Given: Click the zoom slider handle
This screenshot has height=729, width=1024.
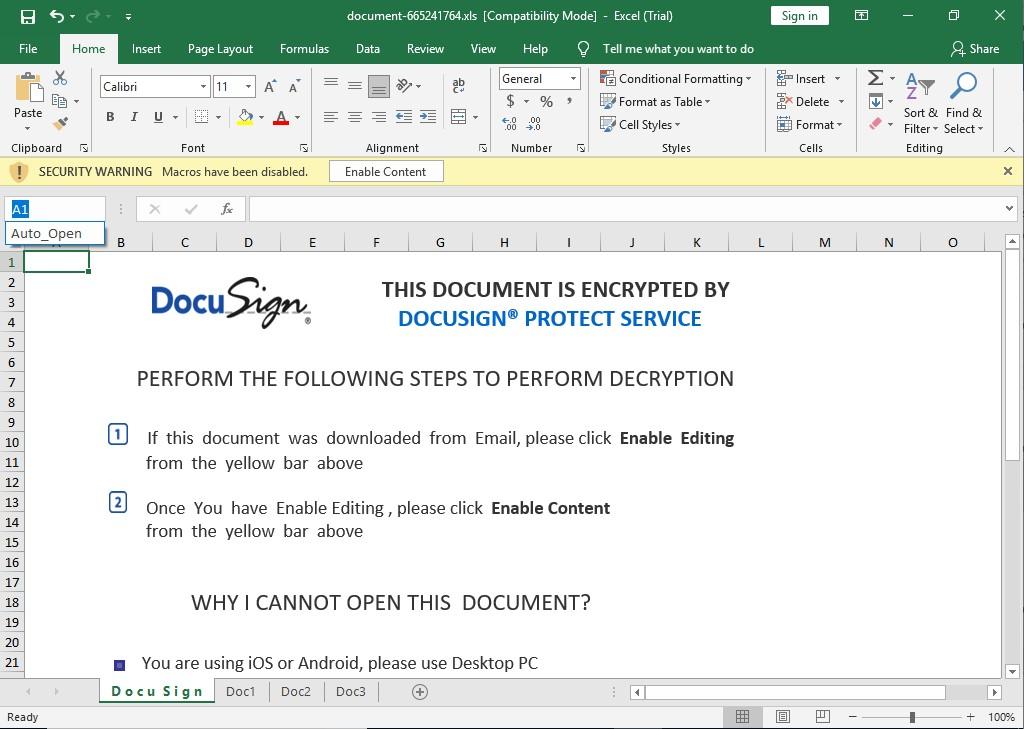Looking at the screenshot, I should coord(912,717).
